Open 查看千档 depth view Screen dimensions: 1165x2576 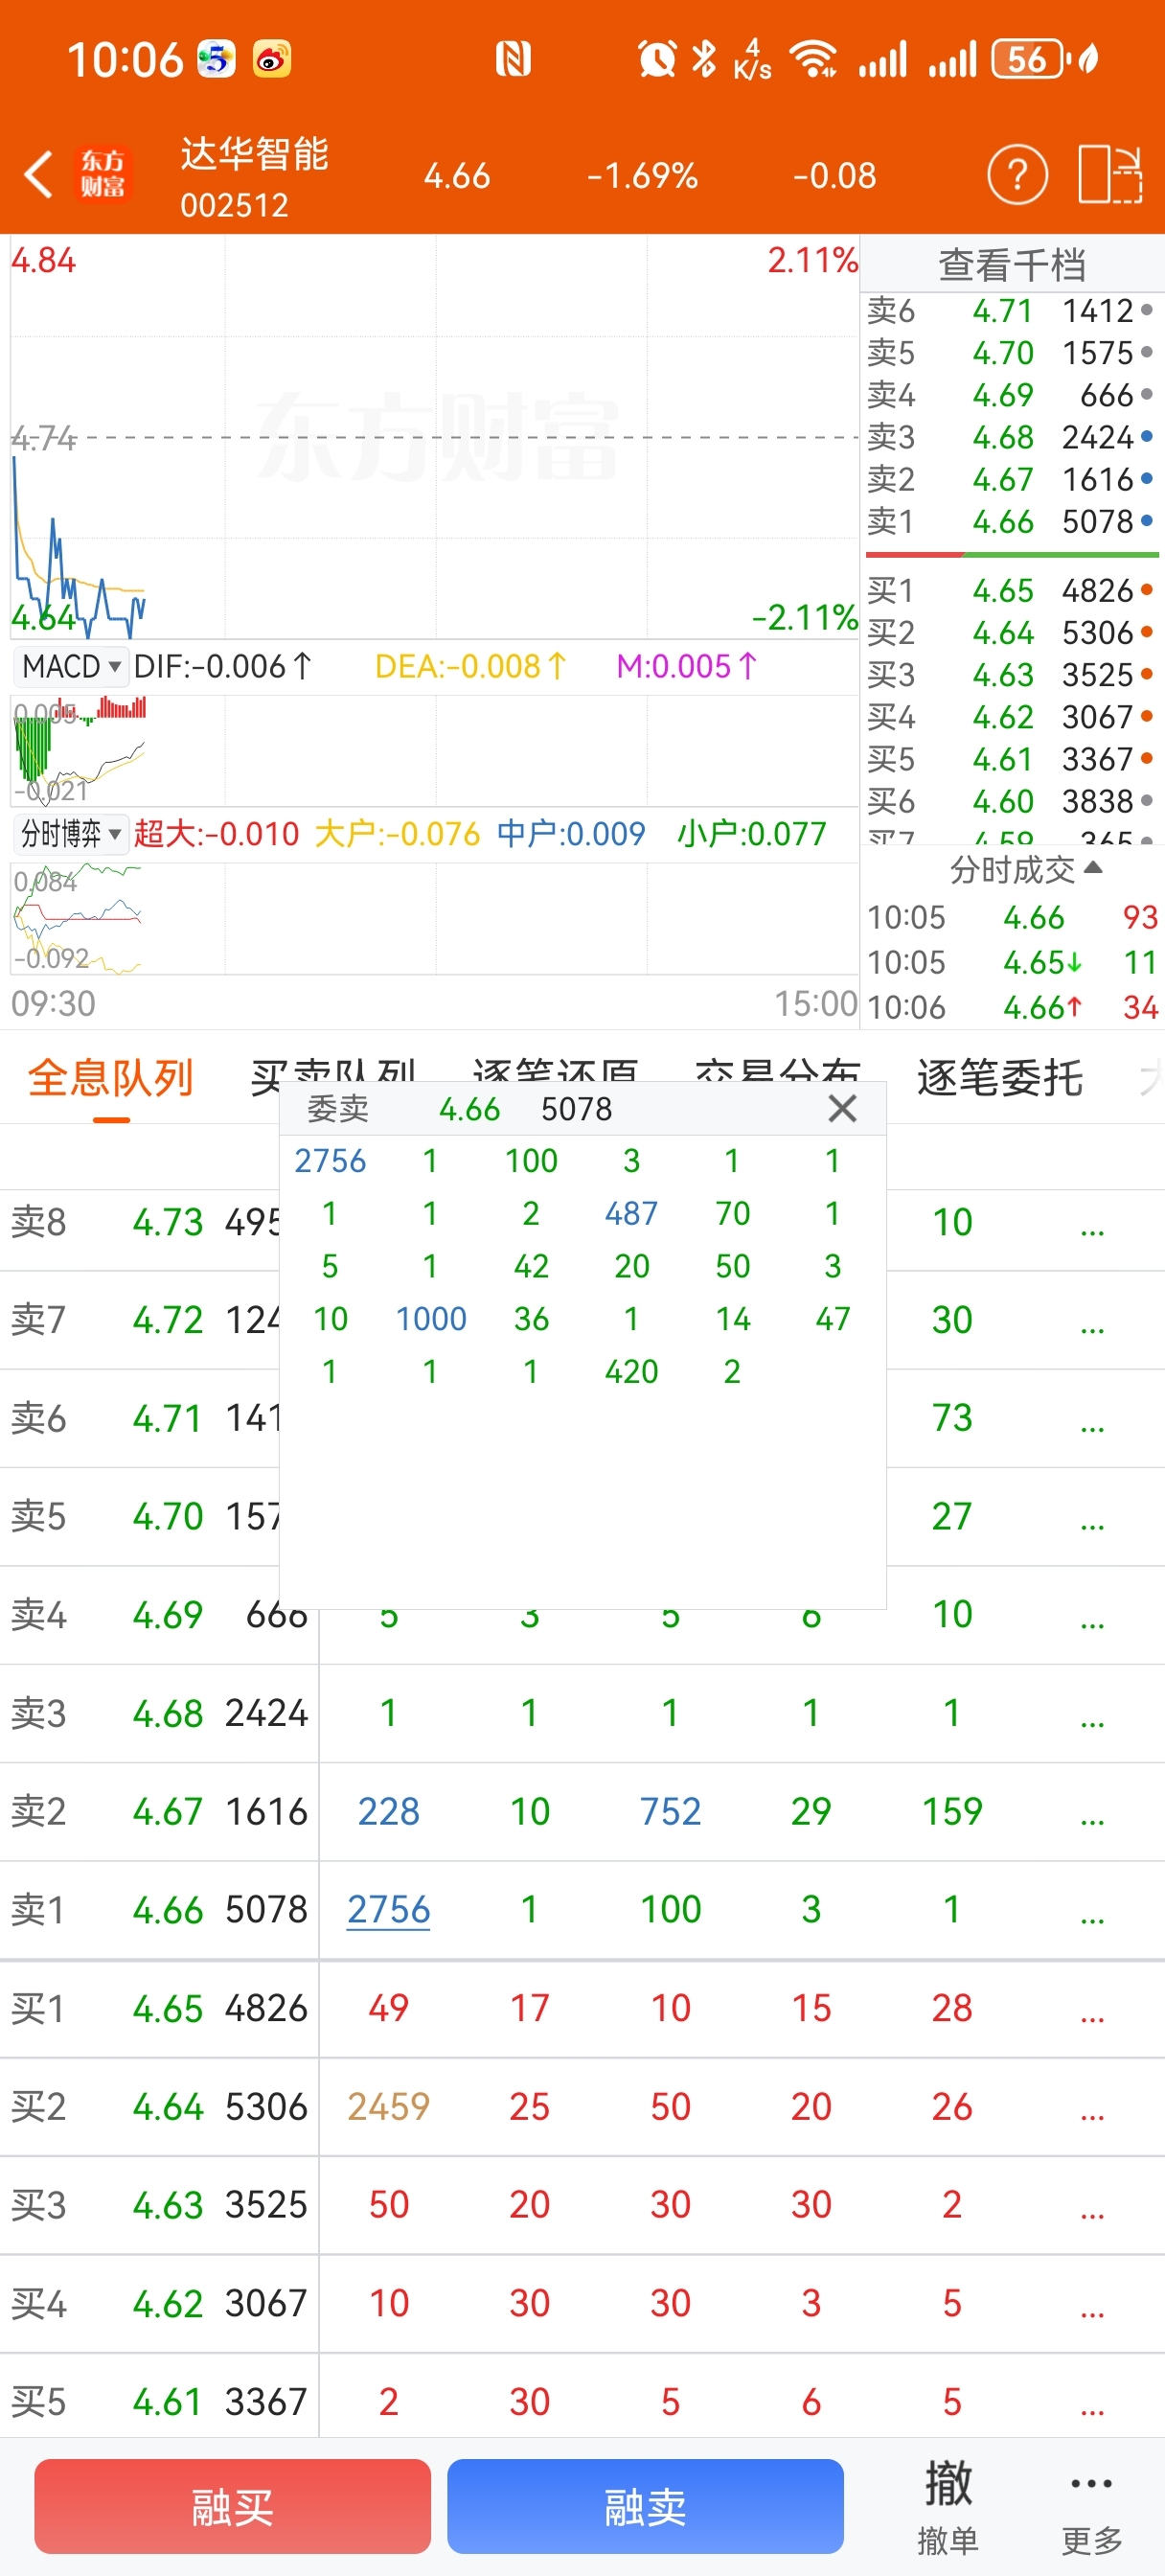point(1011,264)
